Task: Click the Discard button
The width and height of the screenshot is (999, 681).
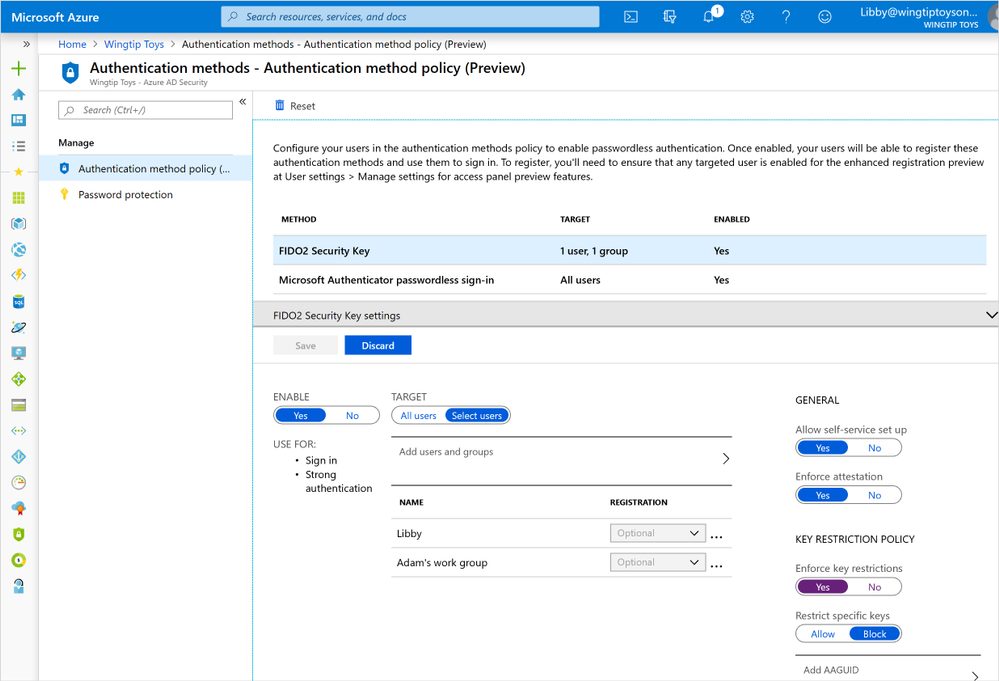Action: [x=377, y=344]
